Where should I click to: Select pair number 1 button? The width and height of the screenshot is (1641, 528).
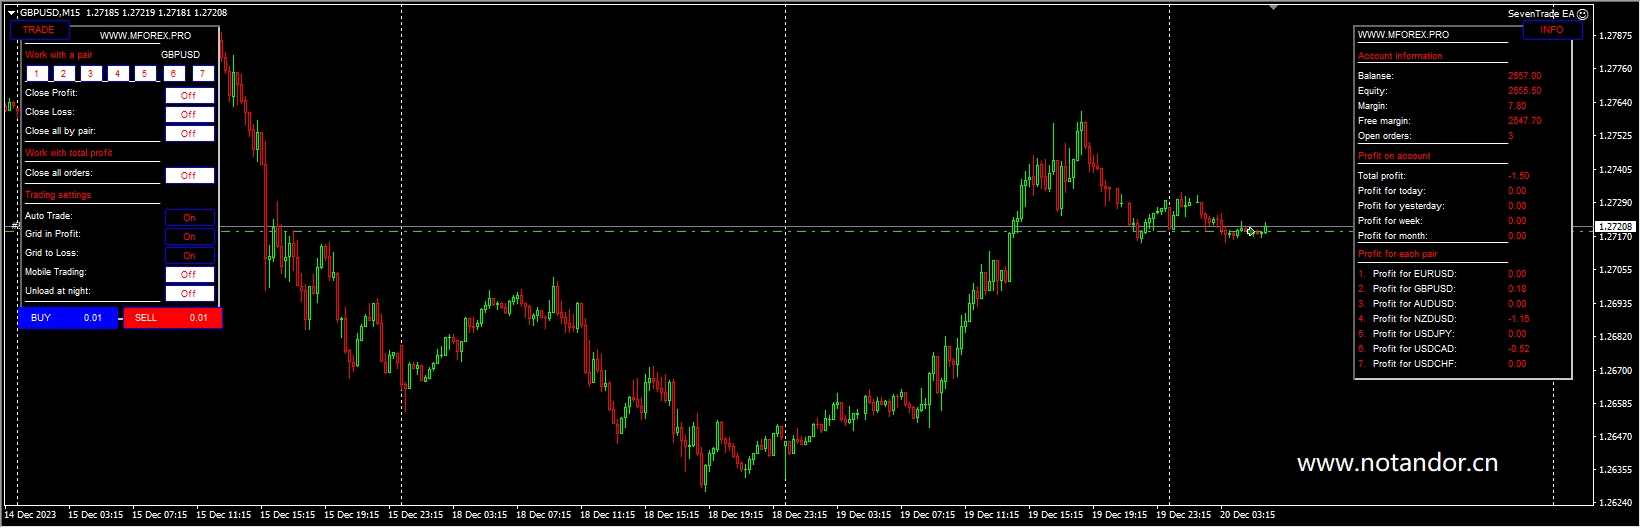tap(37, 74)
